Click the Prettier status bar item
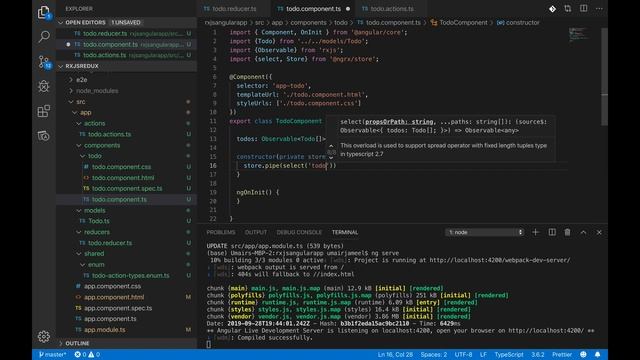 click(x=562, y=355)
